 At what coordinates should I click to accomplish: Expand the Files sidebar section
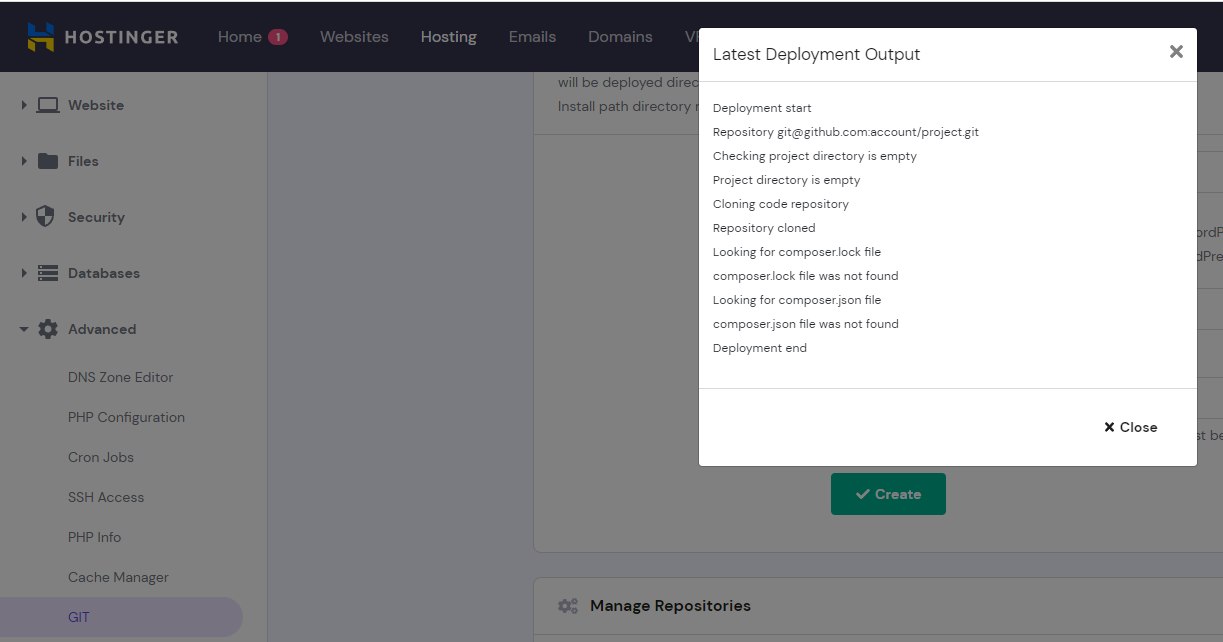[23, 160]
